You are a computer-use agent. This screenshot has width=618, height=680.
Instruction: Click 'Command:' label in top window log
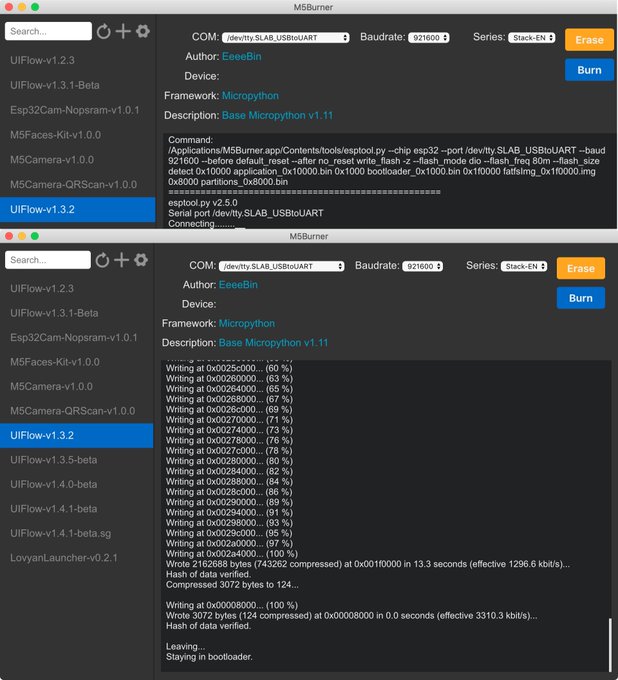[x=190, y=140]
